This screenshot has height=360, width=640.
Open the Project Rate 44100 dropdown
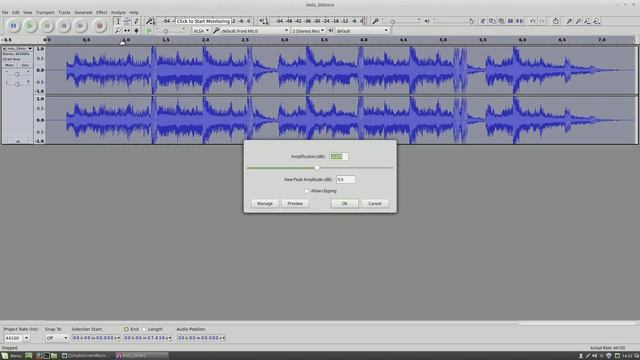pos(27,338)
